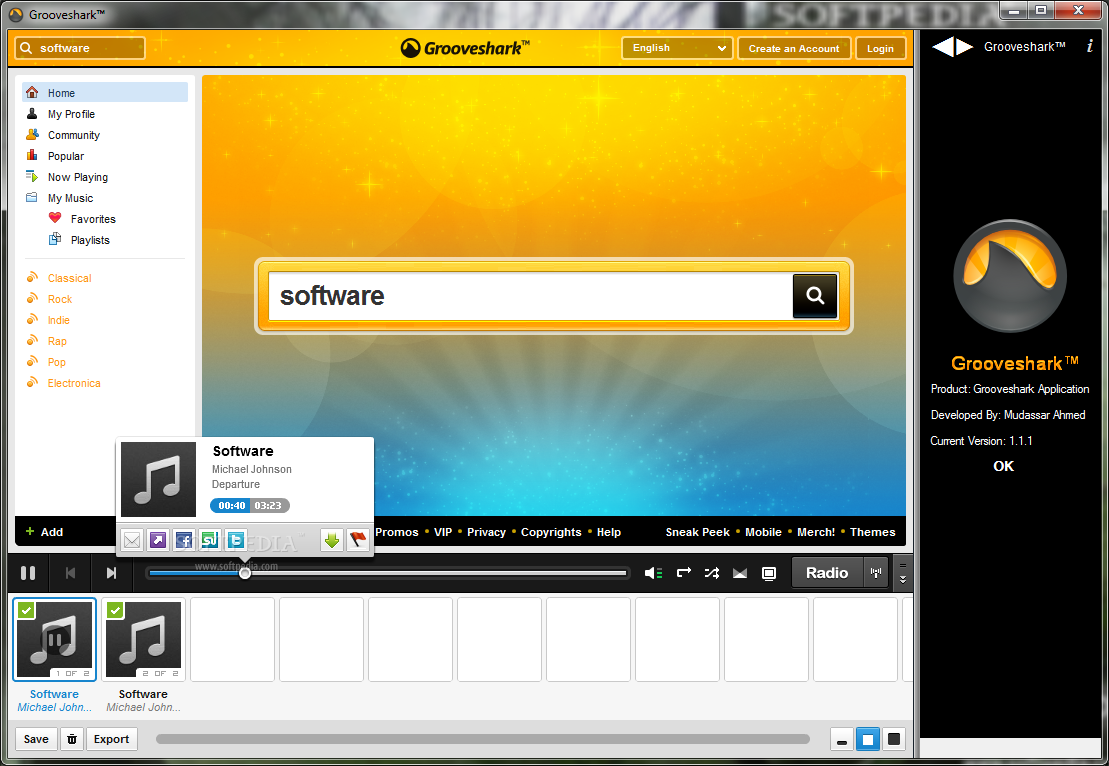Uncheck the first queued song checkbox
Screen dimensions: 1109x766
pos(26,610)
